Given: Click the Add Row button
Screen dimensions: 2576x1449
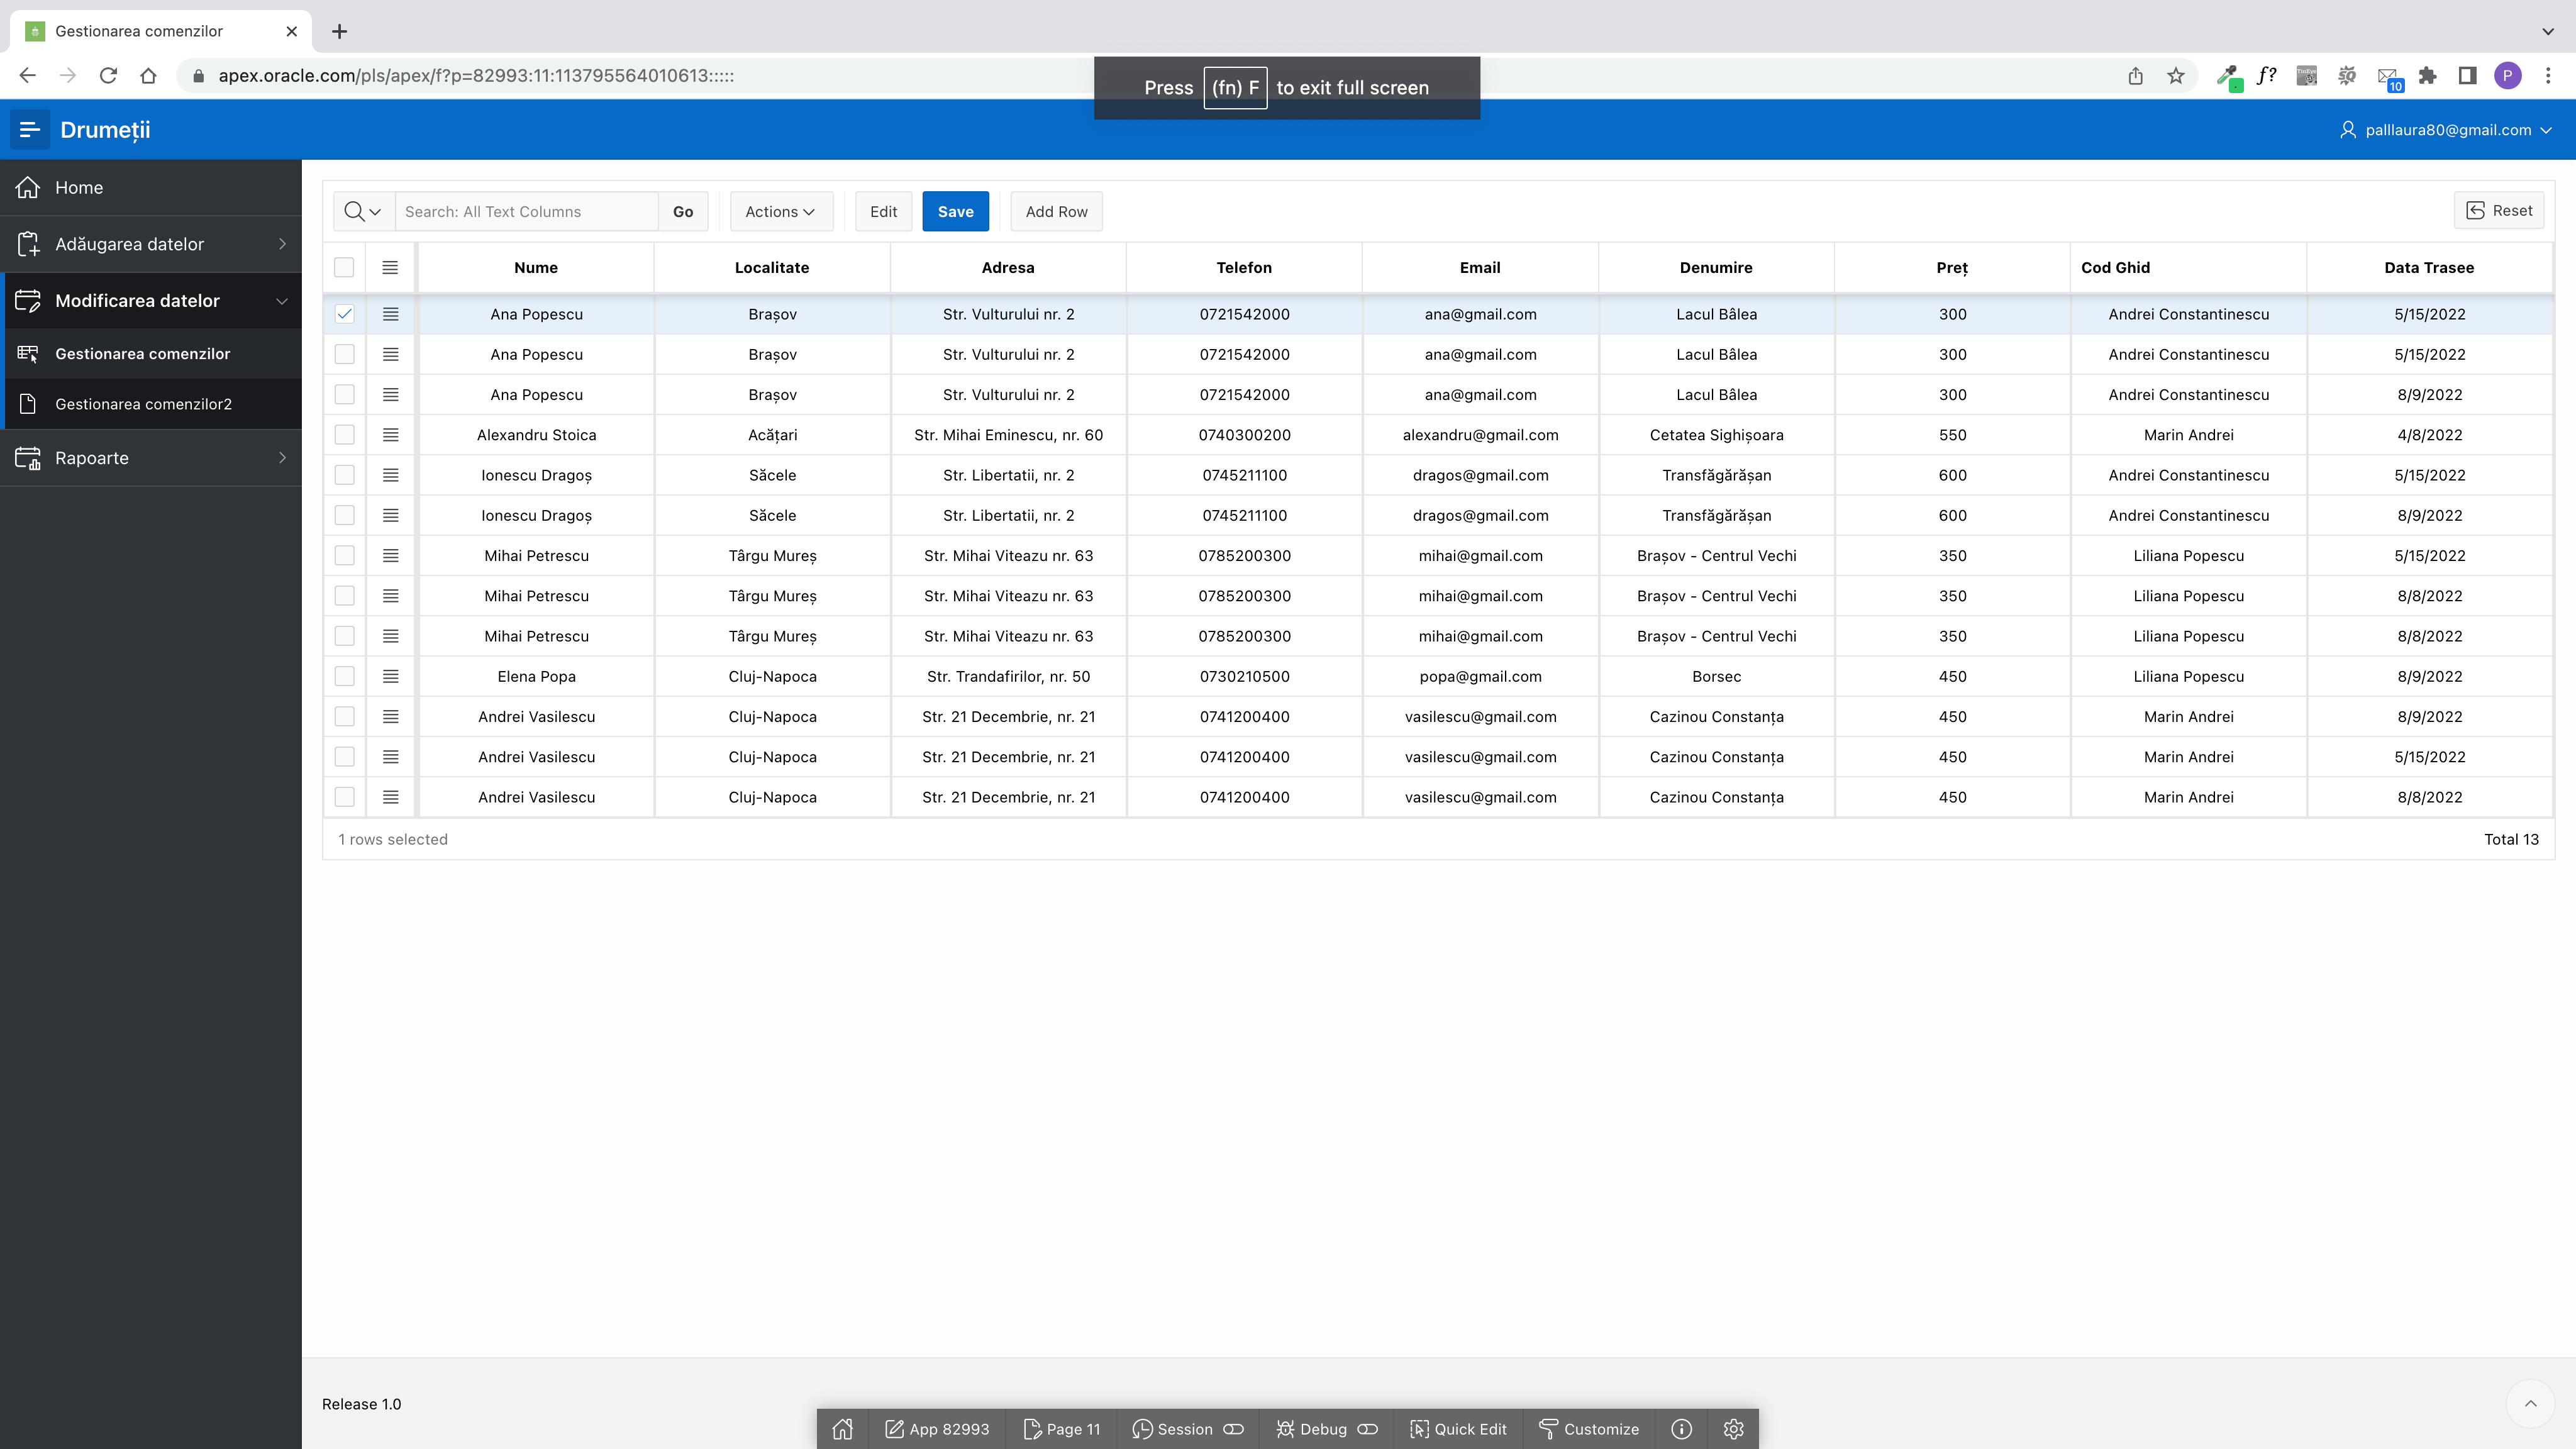Looking at the screenshot, I should click(x=1056, y=211).
